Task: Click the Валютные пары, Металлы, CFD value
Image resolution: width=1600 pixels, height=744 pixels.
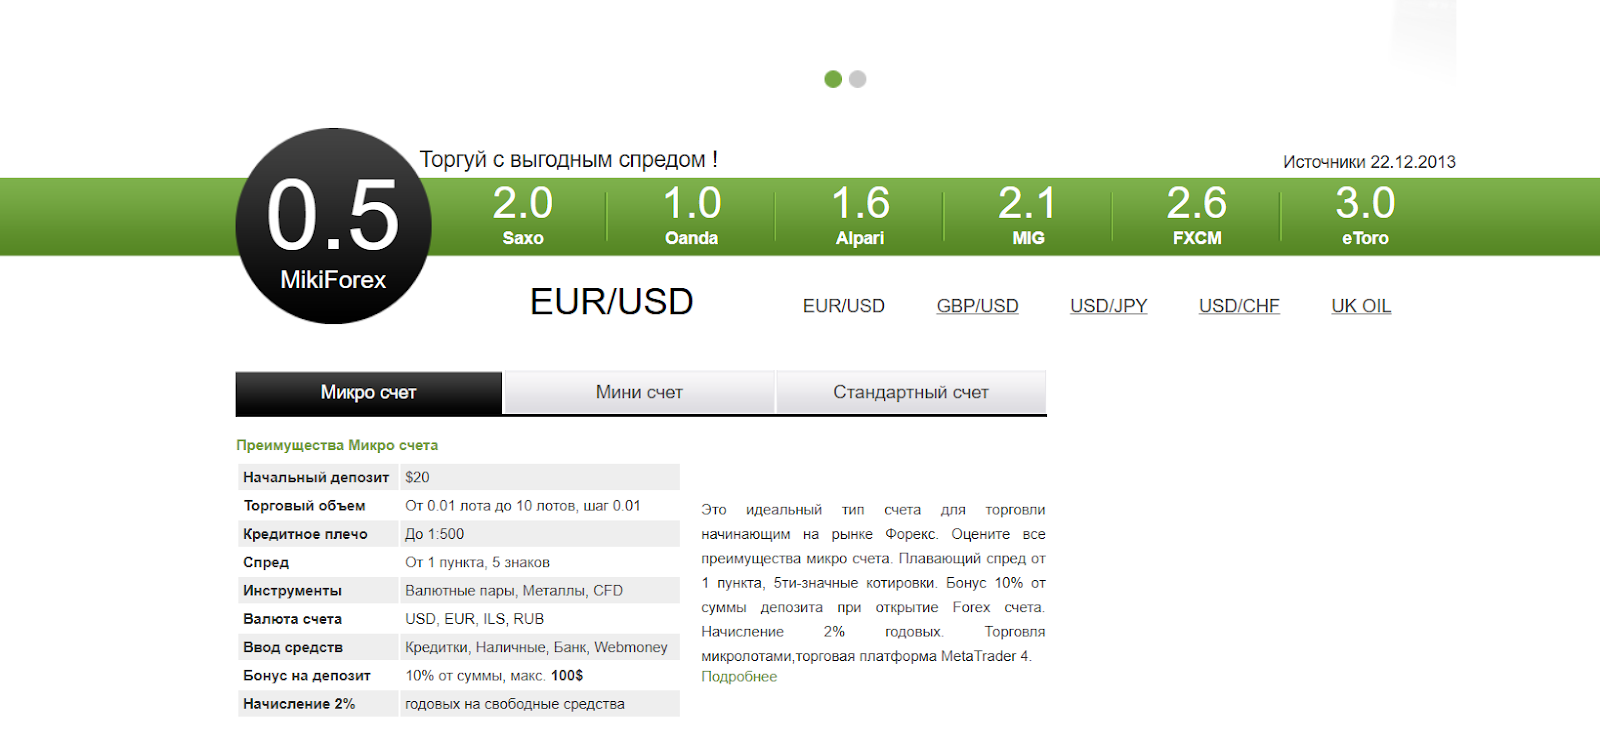Action: pos(514,591)
